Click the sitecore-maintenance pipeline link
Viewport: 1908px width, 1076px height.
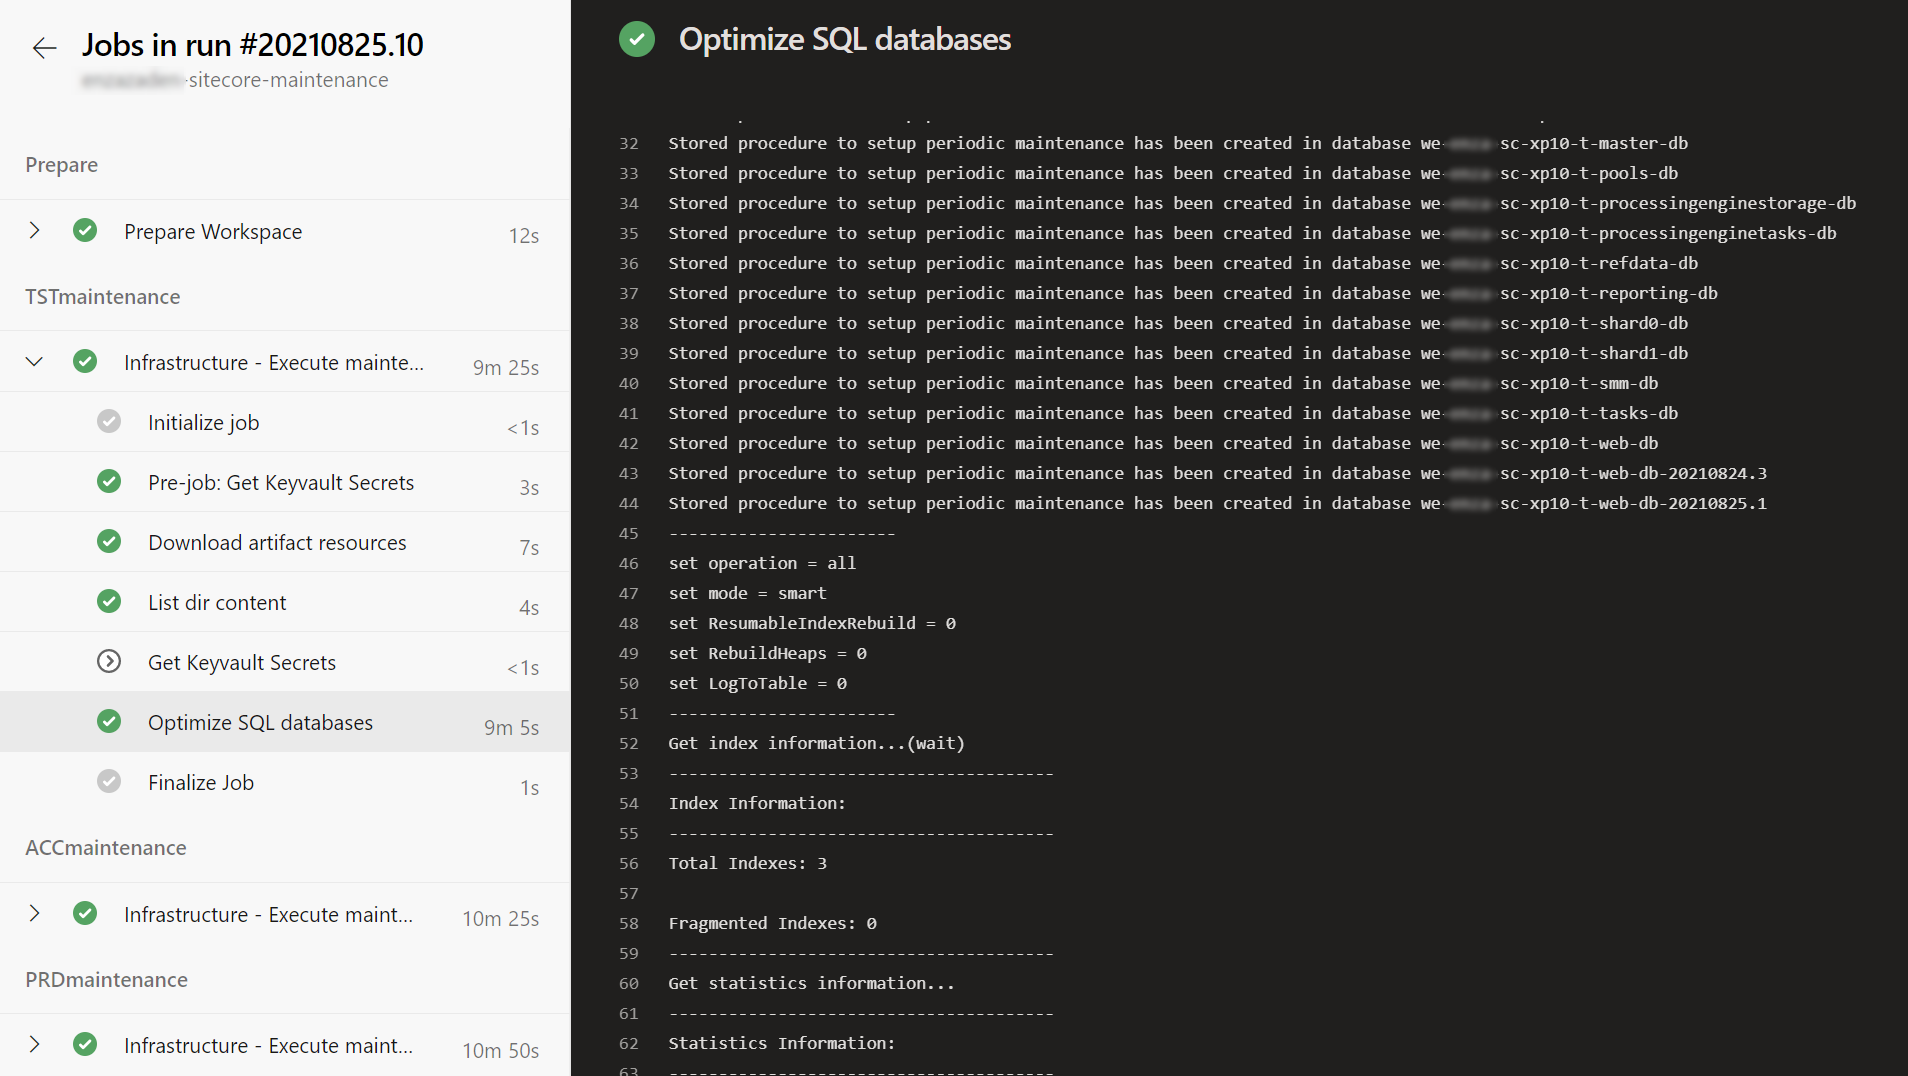(288, 81)
